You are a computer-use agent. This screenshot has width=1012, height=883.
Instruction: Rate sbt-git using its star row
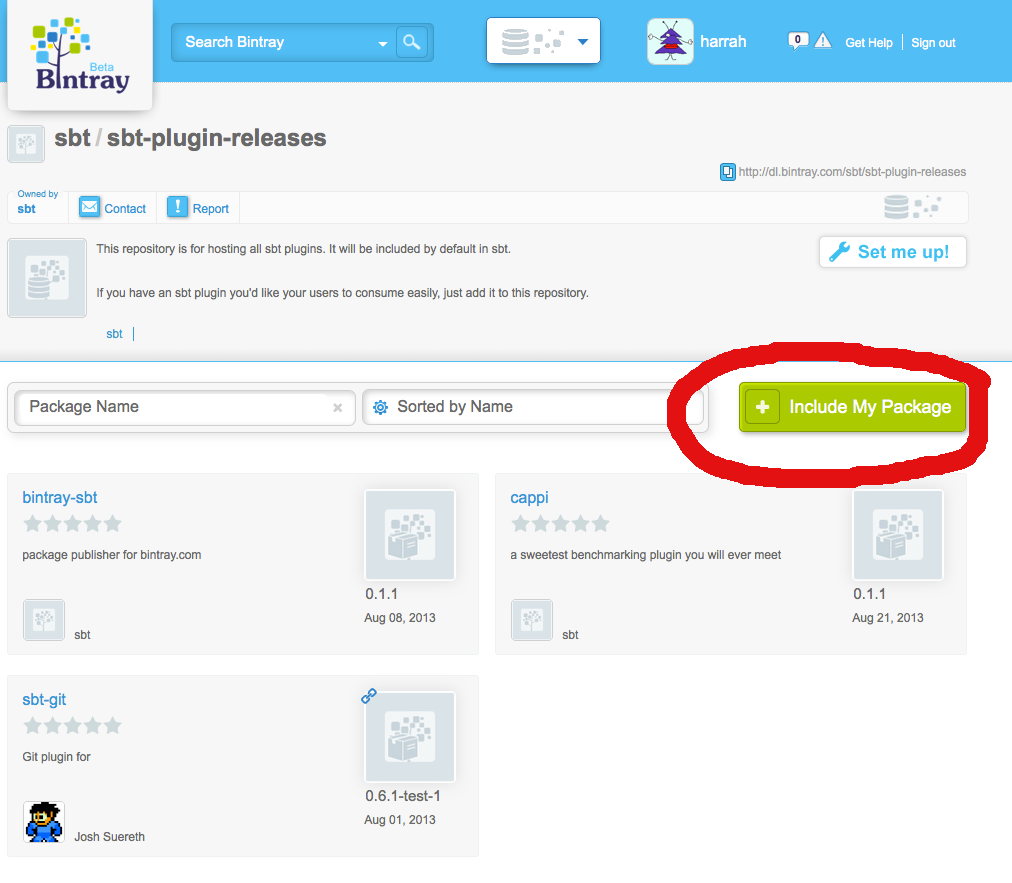click(72, 726)
